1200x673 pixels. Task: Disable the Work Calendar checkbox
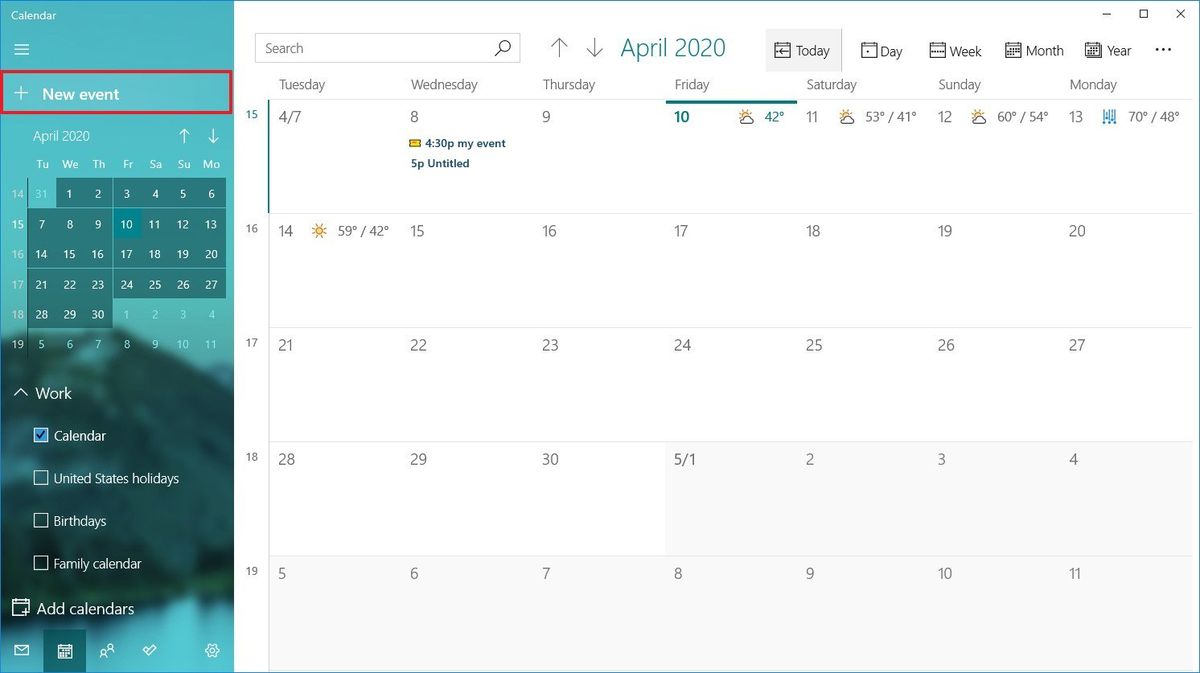41,435
